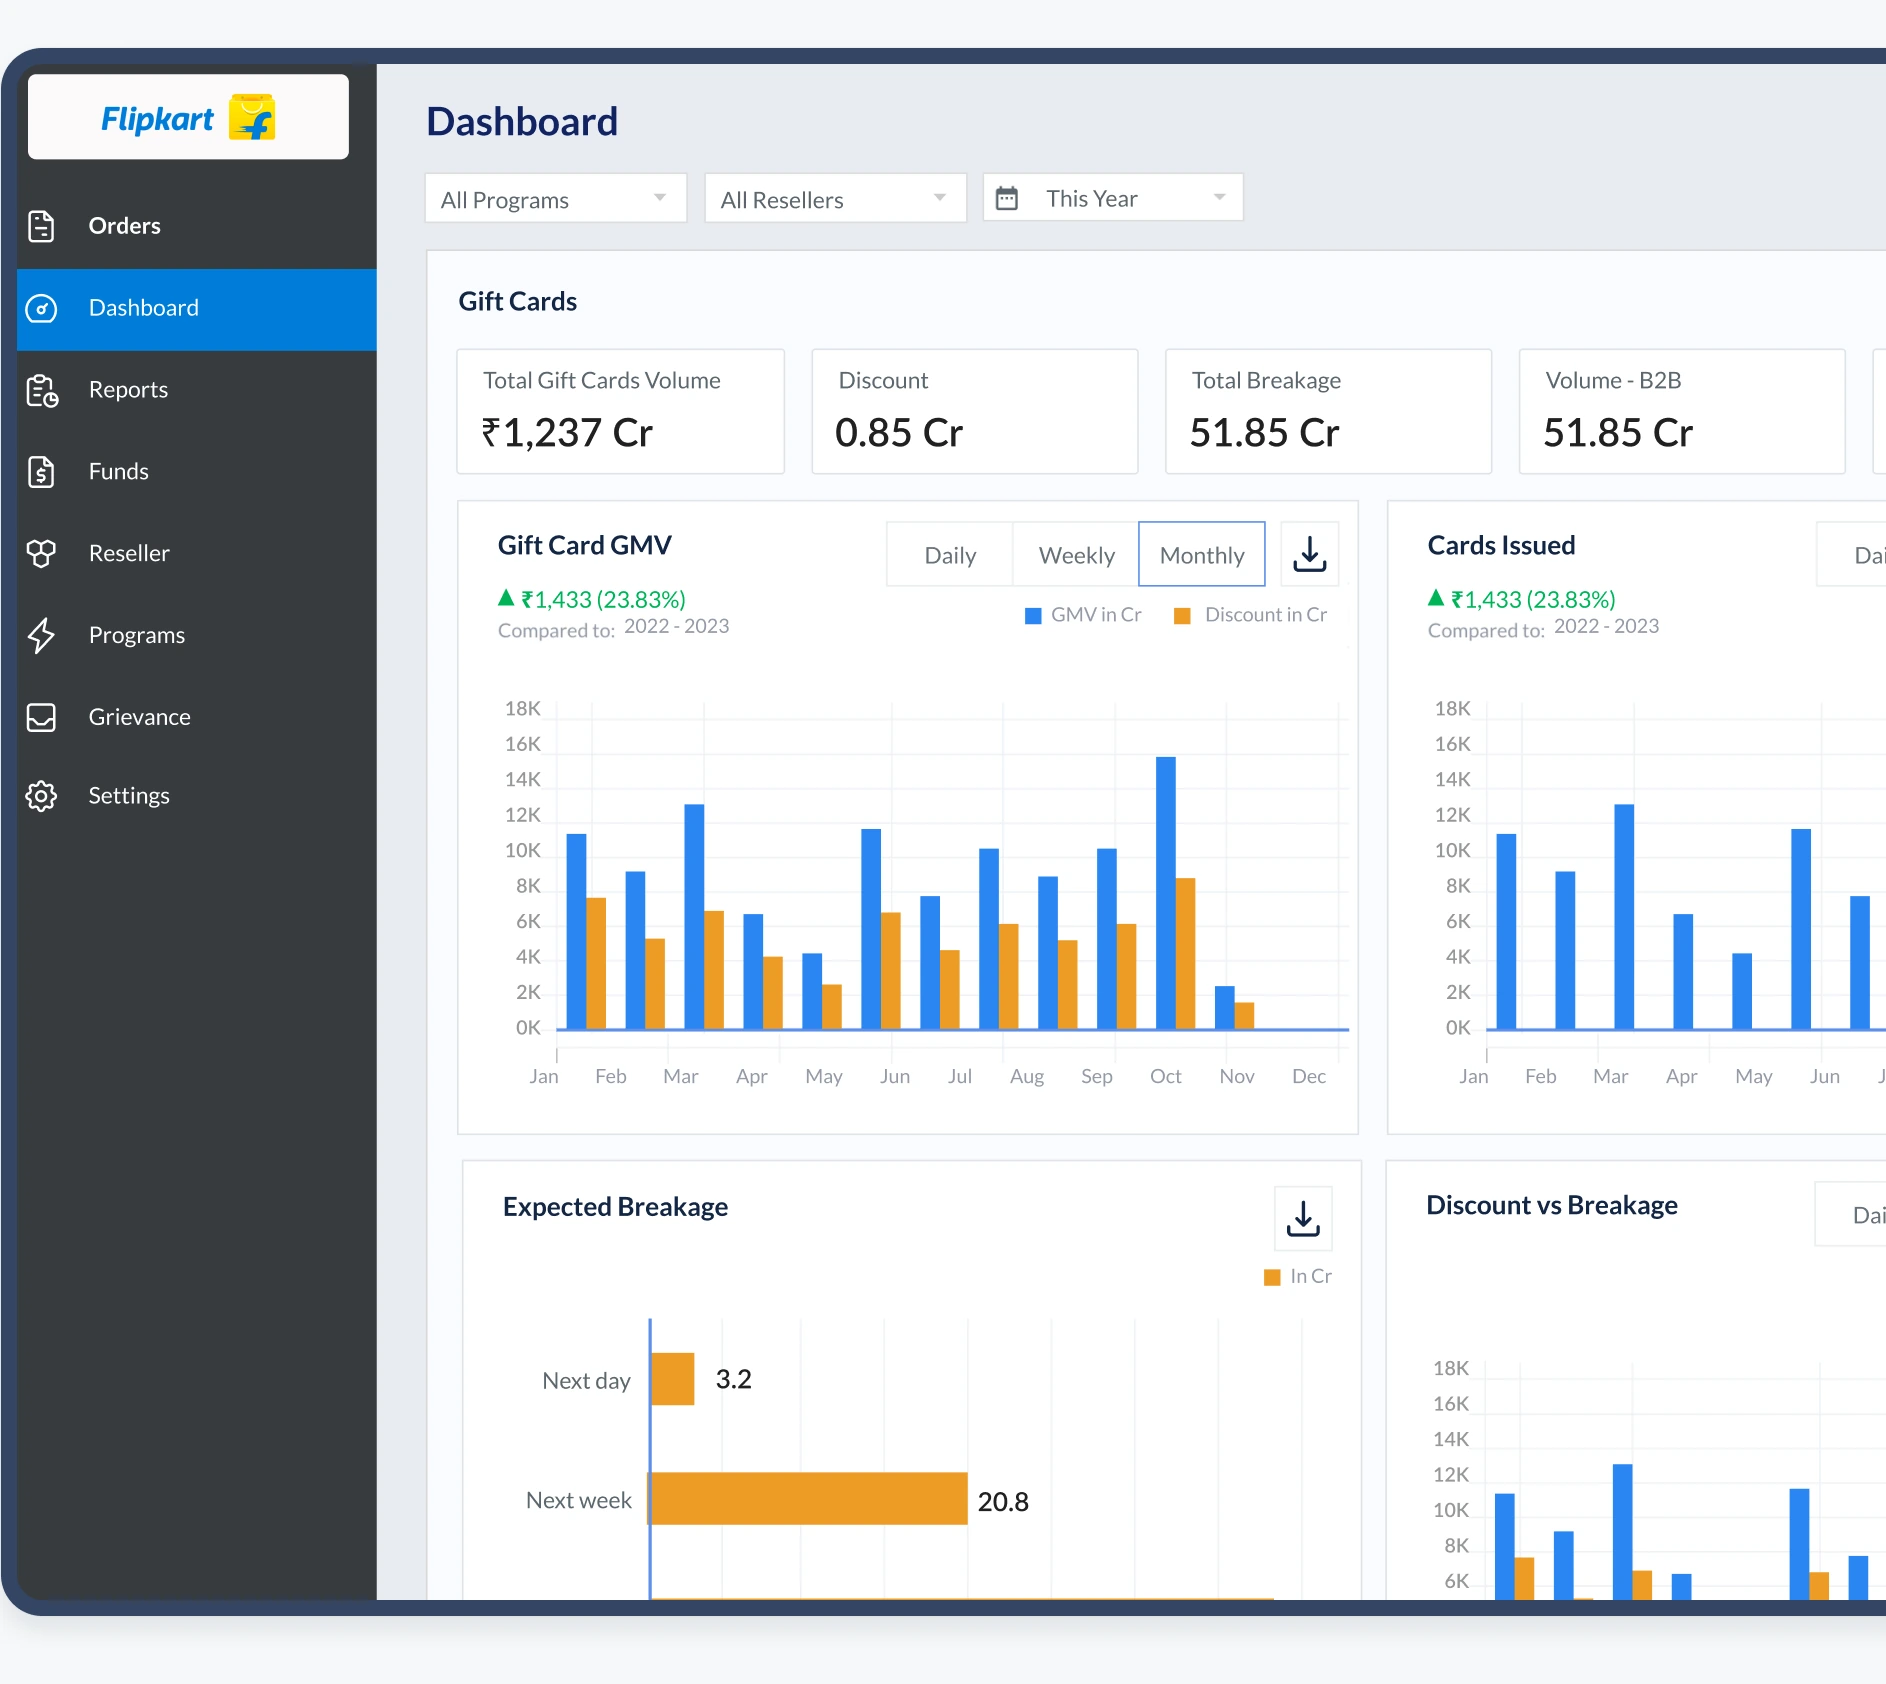Click the 20.8 value label
Screen dimensions: 1886x1684
point(1003,1501)
